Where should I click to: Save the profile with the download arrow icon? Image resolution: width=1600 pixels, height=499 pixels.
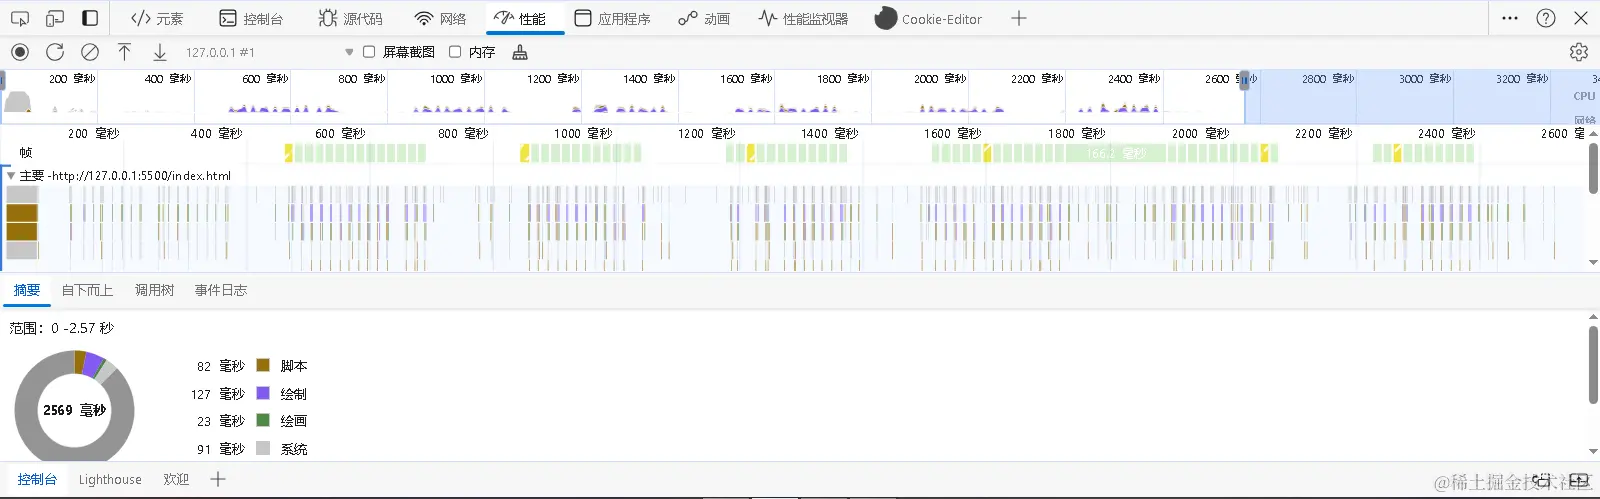[x=159, y=52]
